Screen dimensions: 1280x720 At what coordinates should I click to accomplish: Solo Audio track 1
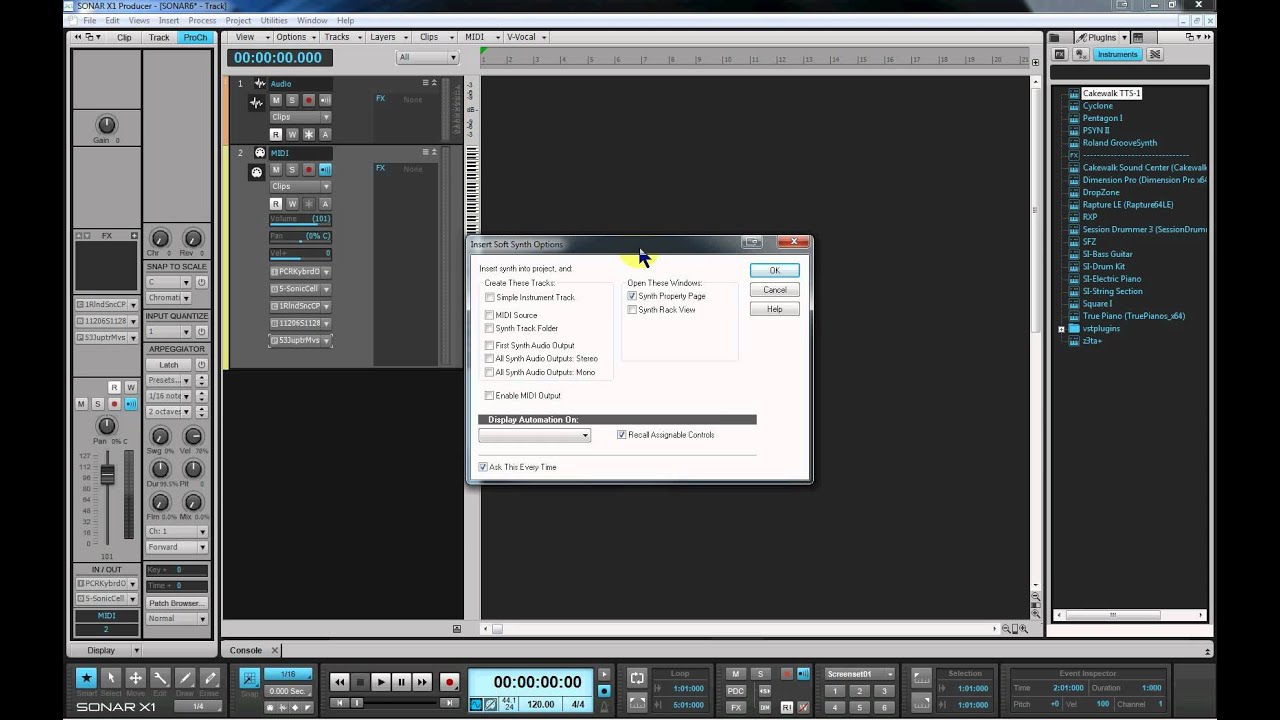pos(292,100)
